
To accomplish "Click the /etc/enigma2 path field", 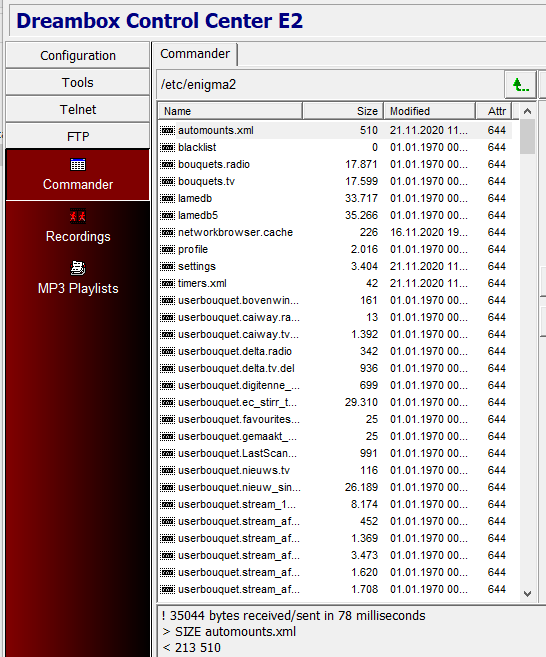I will coord(331,85).
